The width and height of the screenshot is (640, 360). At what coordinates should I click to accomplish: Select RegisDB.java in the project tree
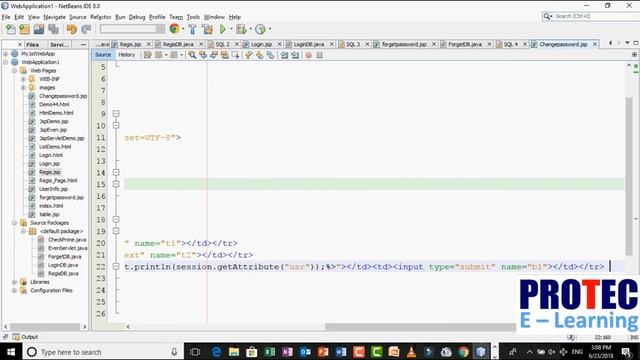(63, 273)
